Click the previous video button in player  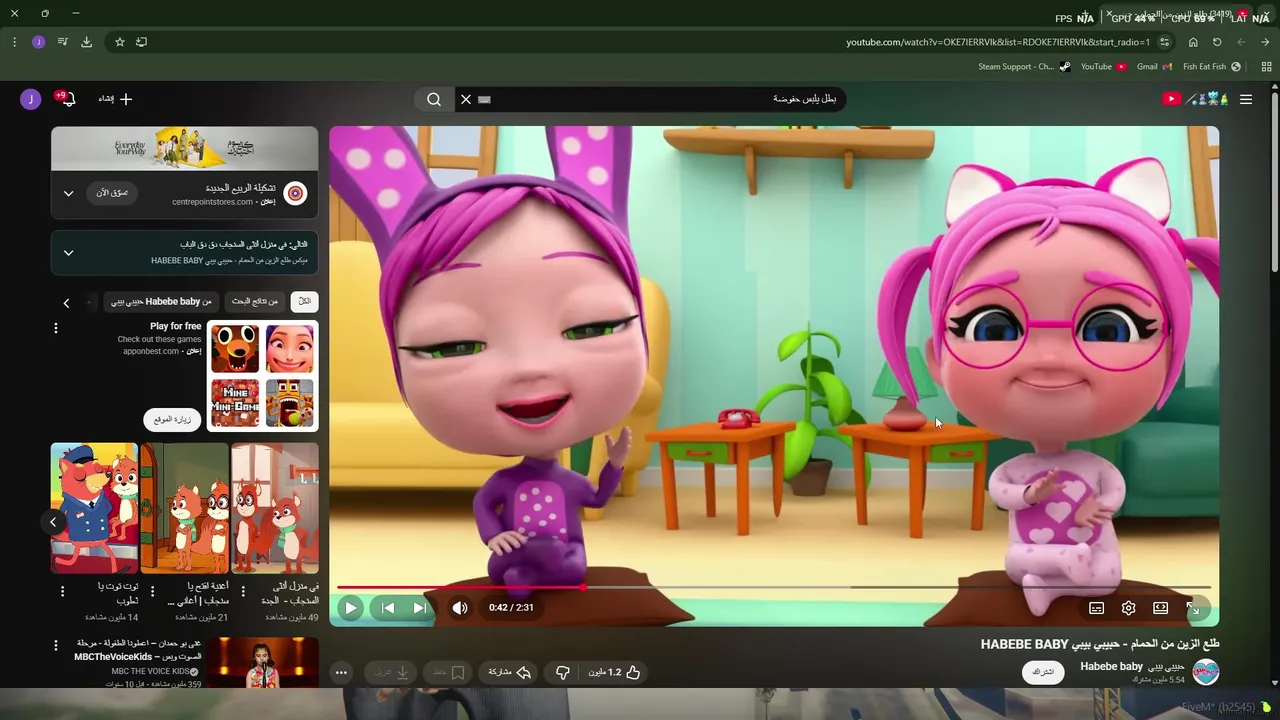[x=387, y=607]
